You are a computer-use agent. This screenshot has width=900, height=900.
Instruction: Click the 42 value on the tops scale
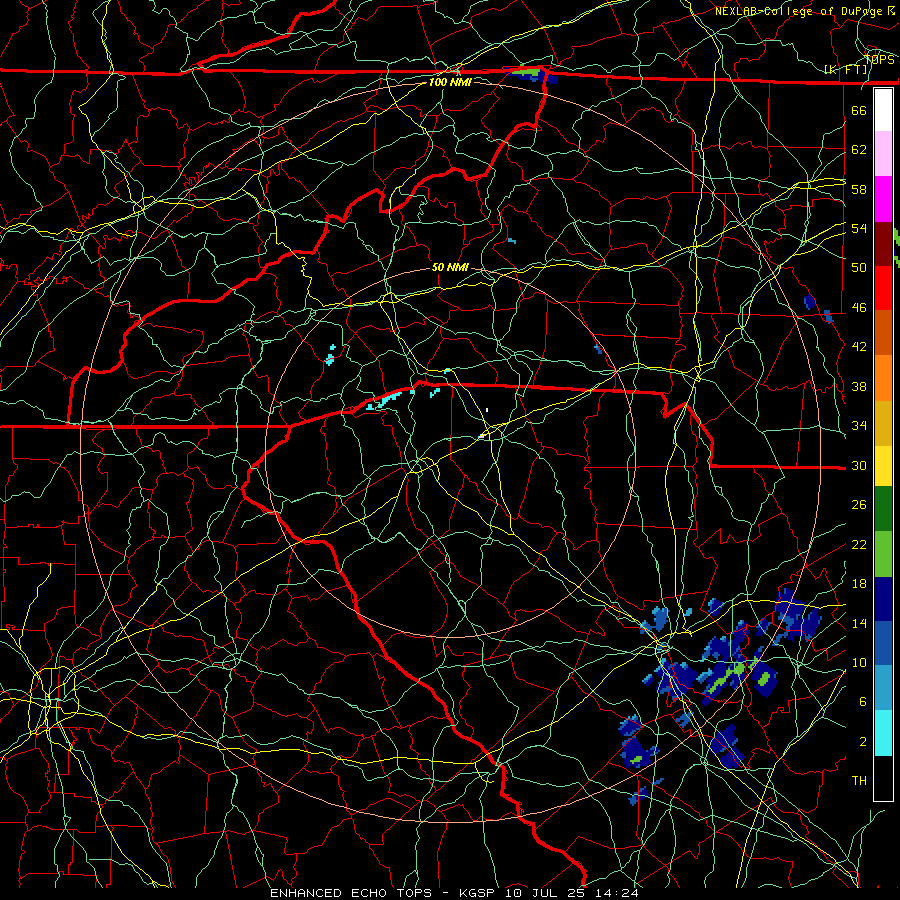(859, 347)
